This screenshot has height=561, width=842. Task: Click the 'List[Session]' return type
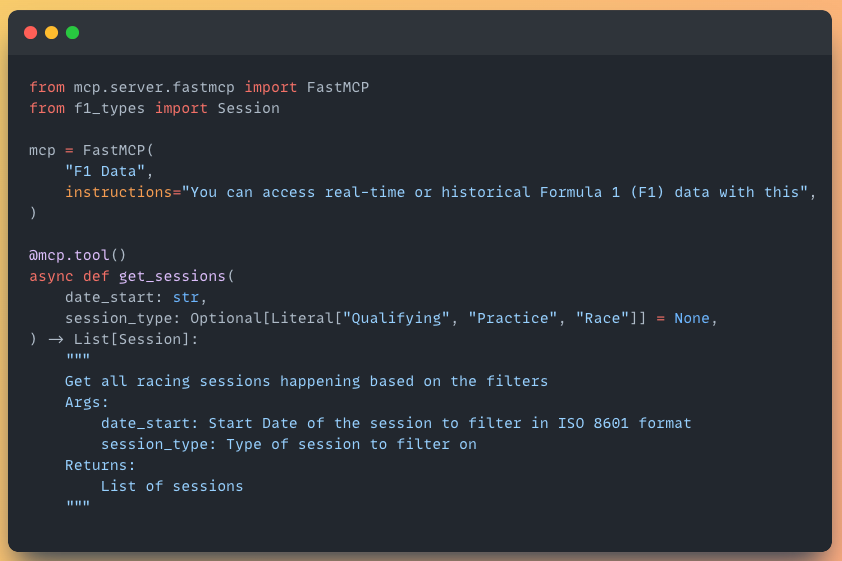132,339
